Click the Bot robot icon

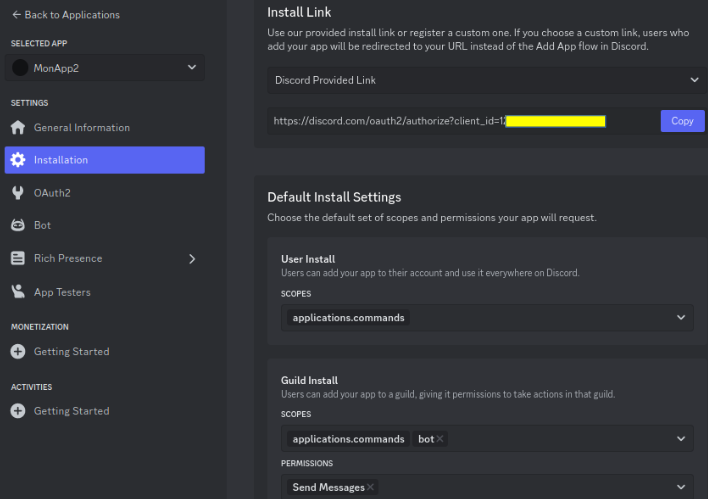click(18, 225)
